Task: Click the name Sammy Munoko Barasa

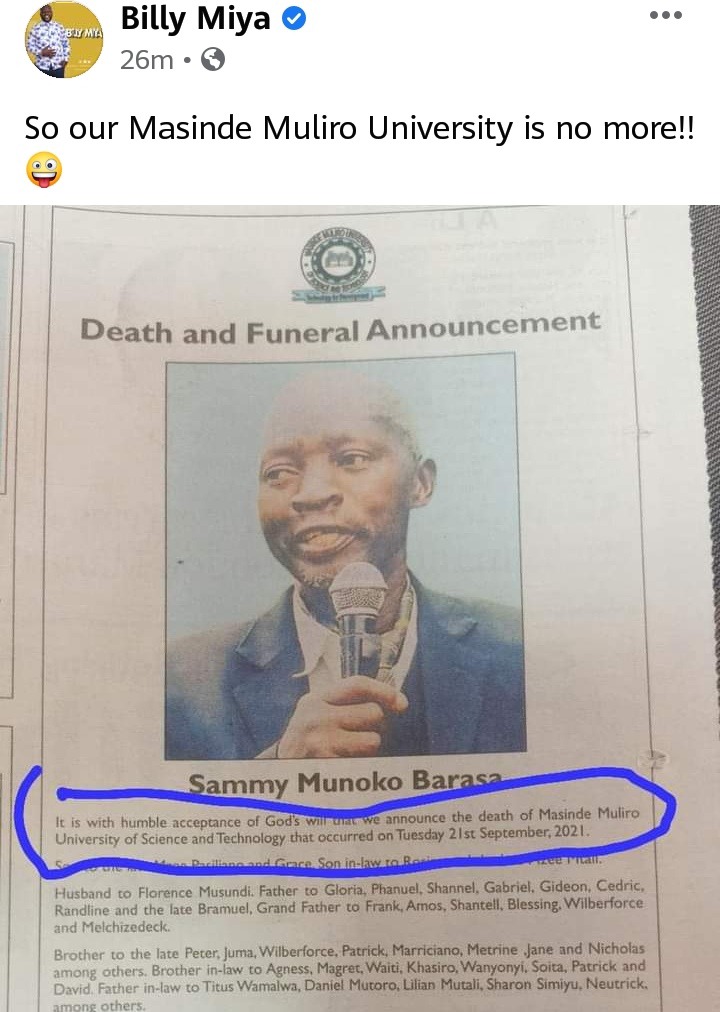Action: (x=345, y=782)
